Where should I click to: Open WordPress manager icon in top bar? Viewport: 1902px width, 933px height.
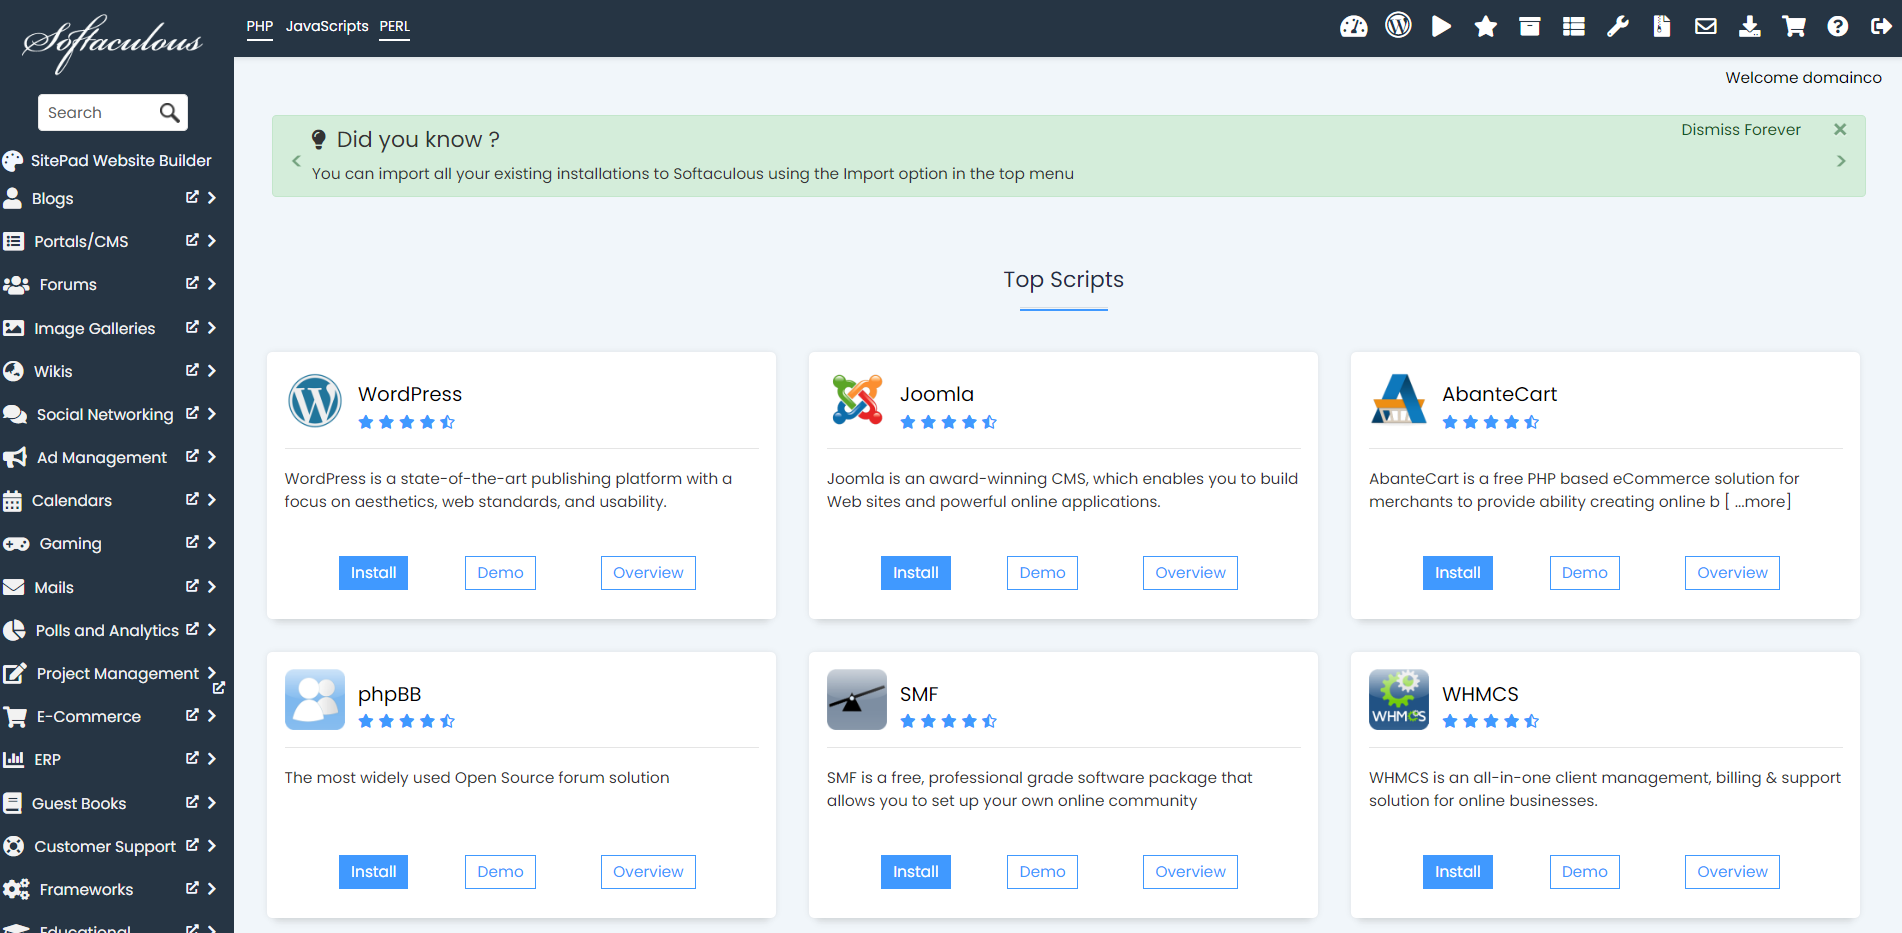1398,26
